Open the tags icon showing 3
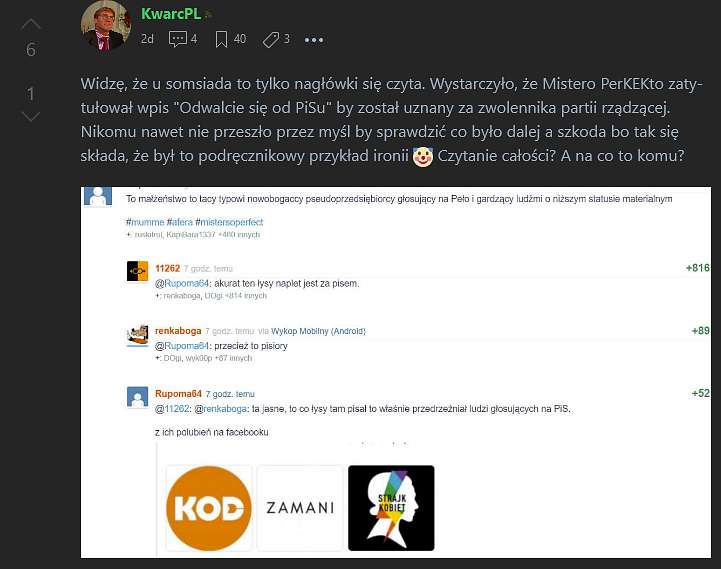This screenshot has height=569, width=721. [x=271, y=40]
